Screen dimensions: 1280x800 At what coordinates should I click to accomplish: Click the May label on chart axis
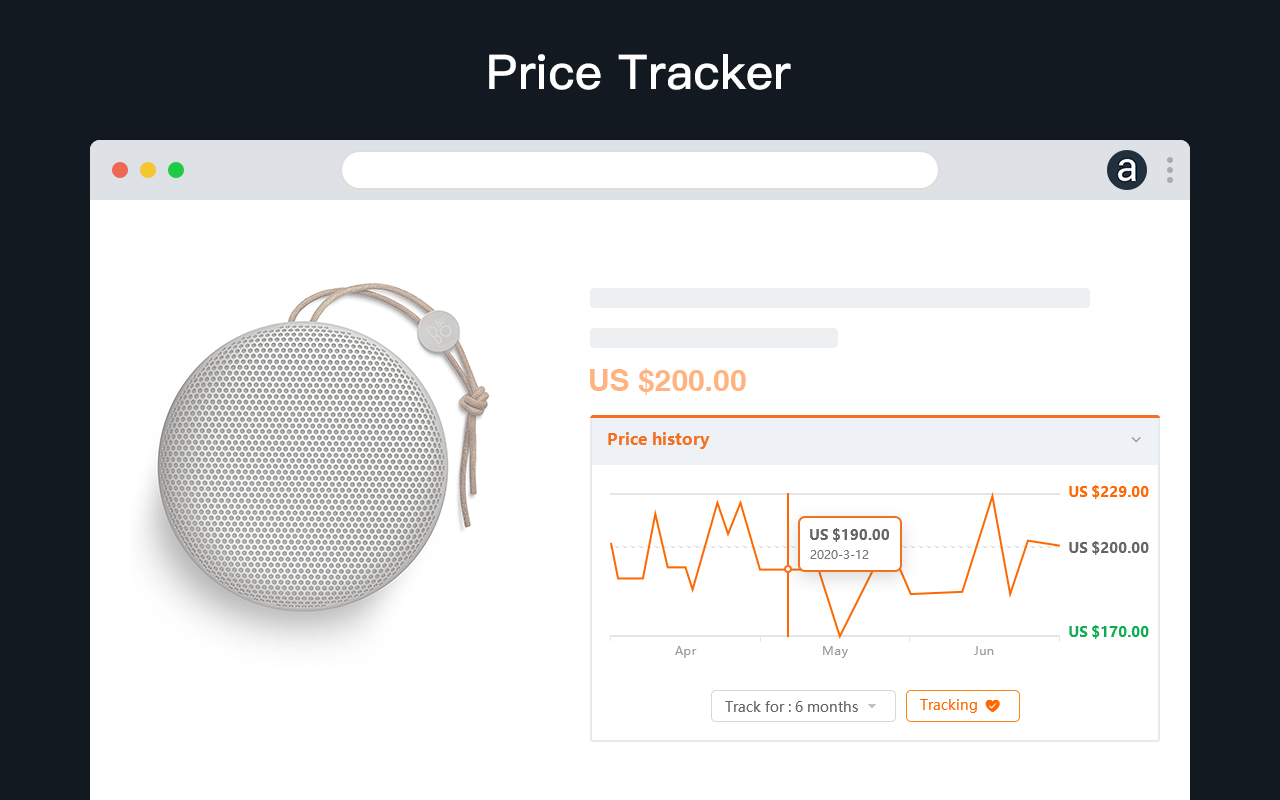click(835, 651)
